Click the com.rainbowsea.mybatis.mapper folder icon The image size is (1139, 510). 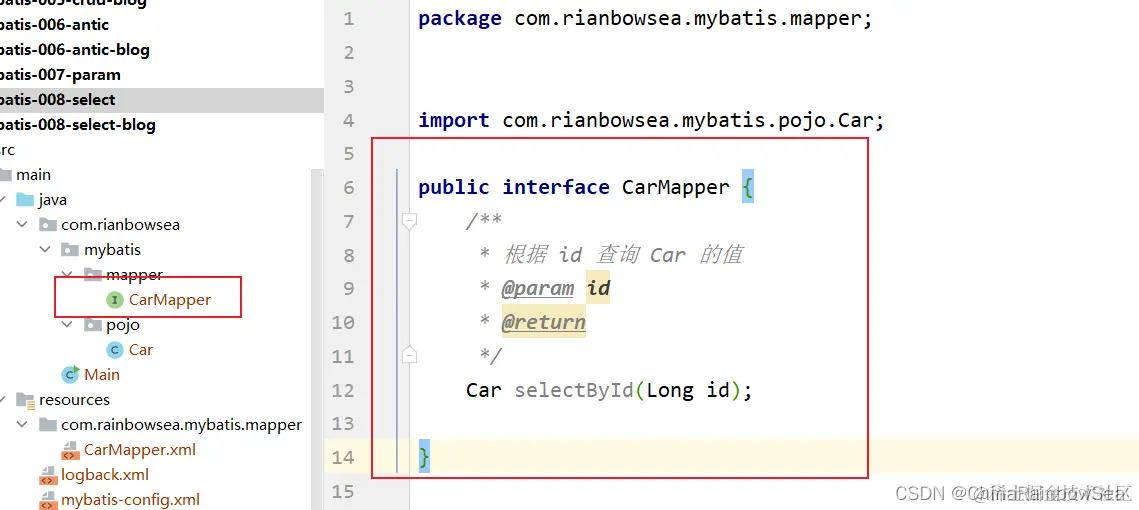click(x=48, y=424)
